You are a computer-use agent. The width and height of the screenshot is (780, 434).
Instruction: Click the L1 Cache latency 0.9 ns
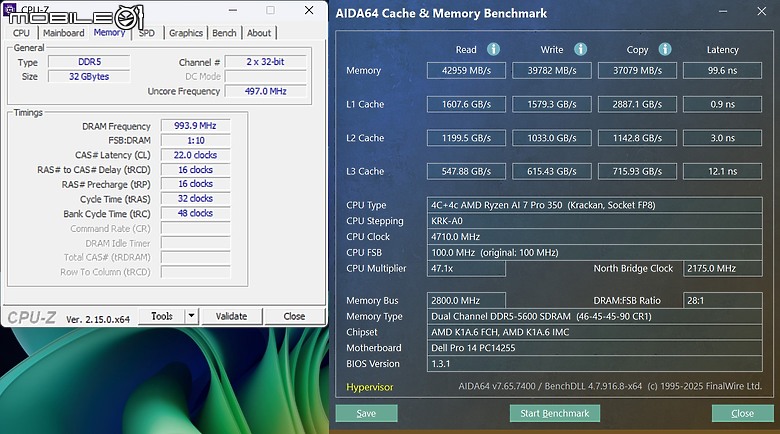pos(722,105)
